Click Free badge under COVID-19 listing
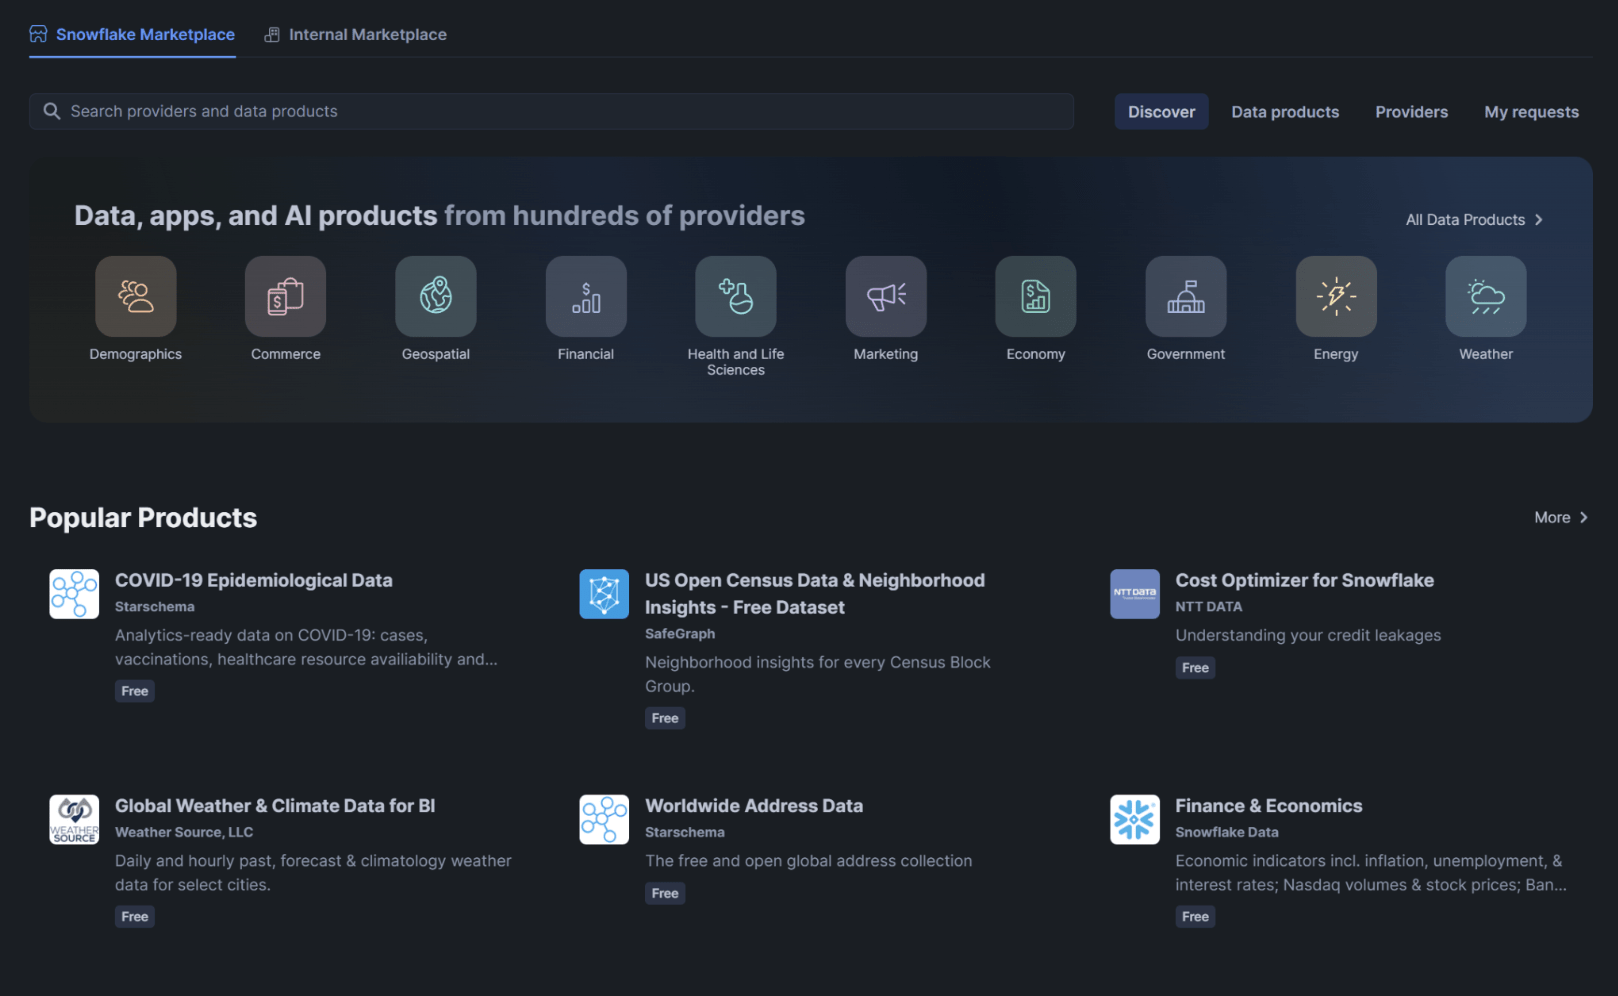The height and width of the screenshot is (996, 1618). coord(135,691)
